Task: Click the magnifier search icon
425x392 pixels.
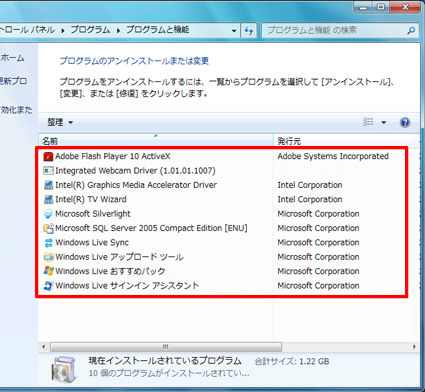Action: (411, 31)
